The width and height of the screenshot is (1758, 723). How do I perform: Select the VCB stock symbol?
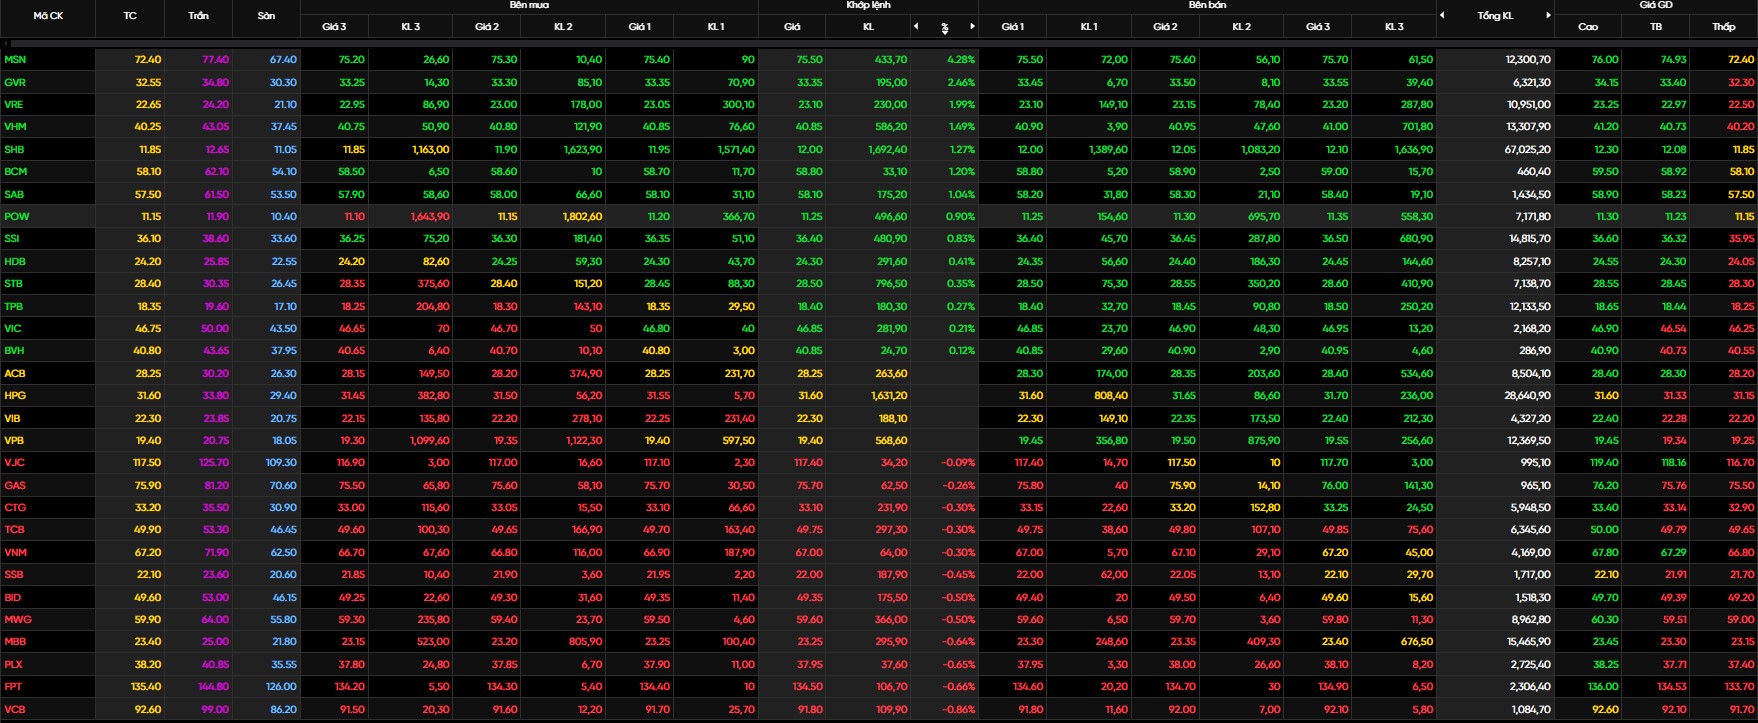click(14, 709)
